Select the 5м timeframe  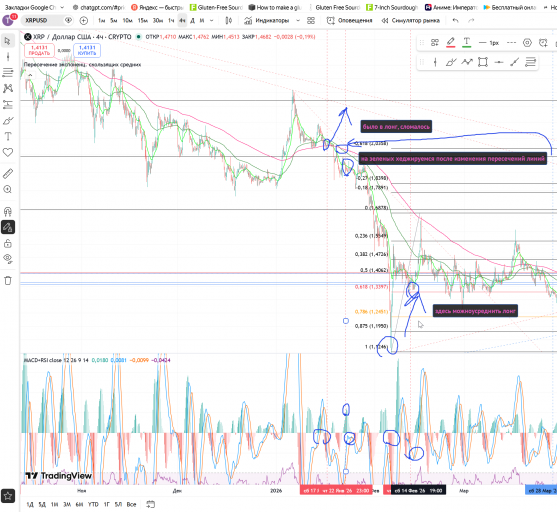point(114,21)
